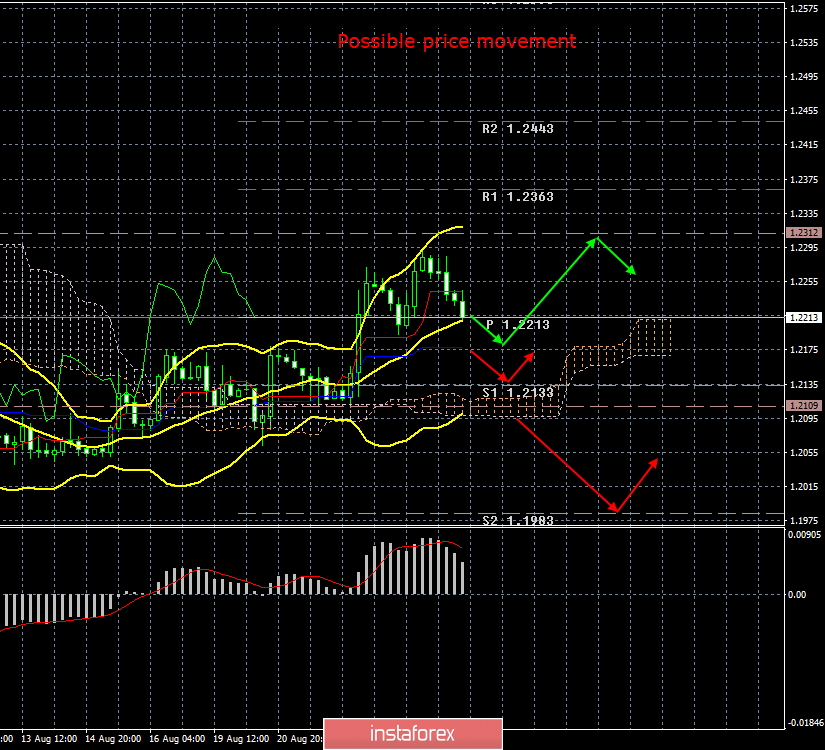Screen dimensions: 825x750
Task: Click the 1.2535 price axis value
Action: [x=804, y=43]
